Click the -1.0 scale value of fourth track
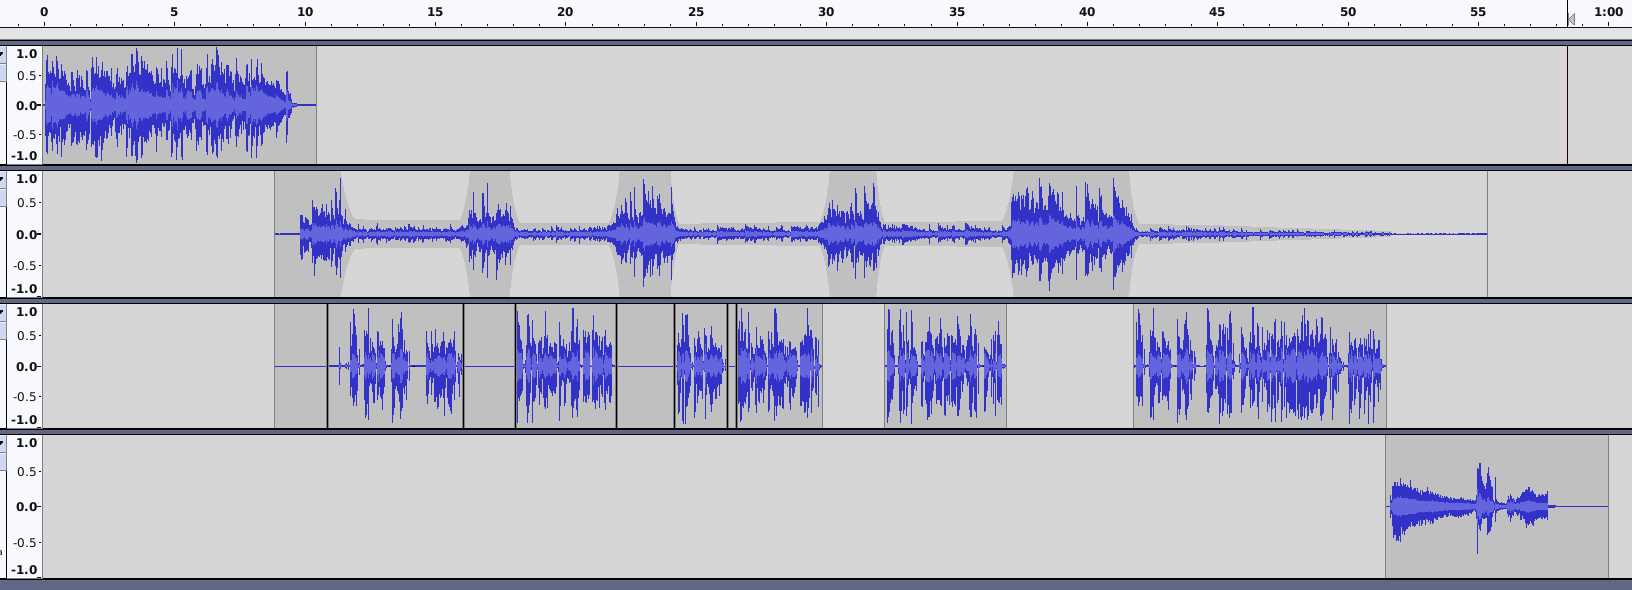This screenshot has height=590, width=1632. click(25, 570)
